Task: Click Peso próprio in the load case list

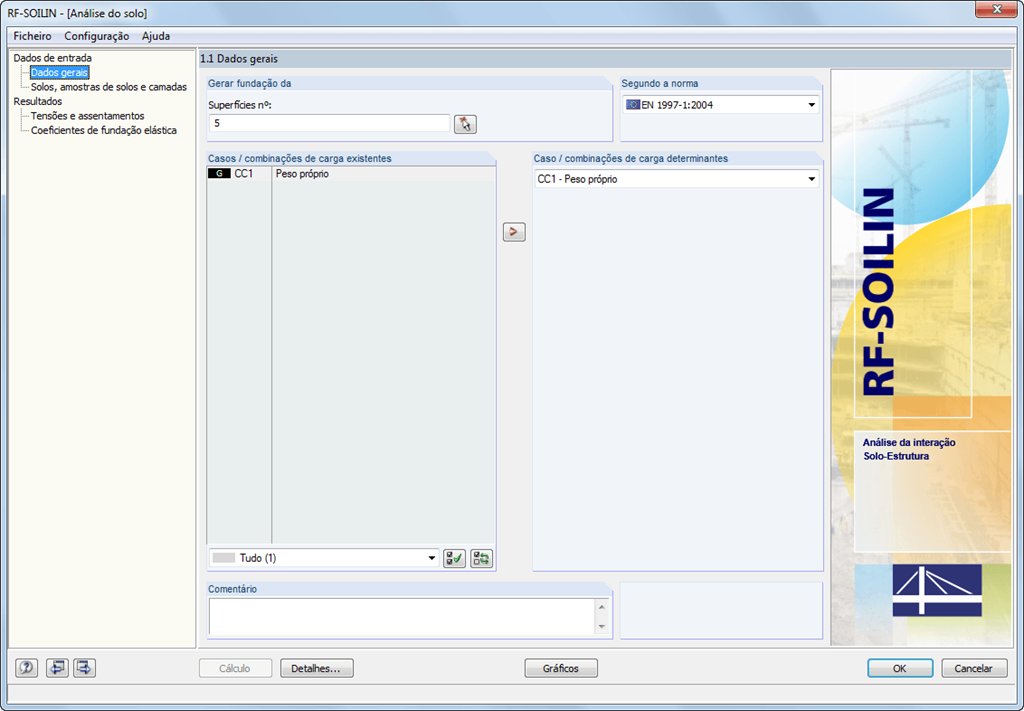Action: 302,174
